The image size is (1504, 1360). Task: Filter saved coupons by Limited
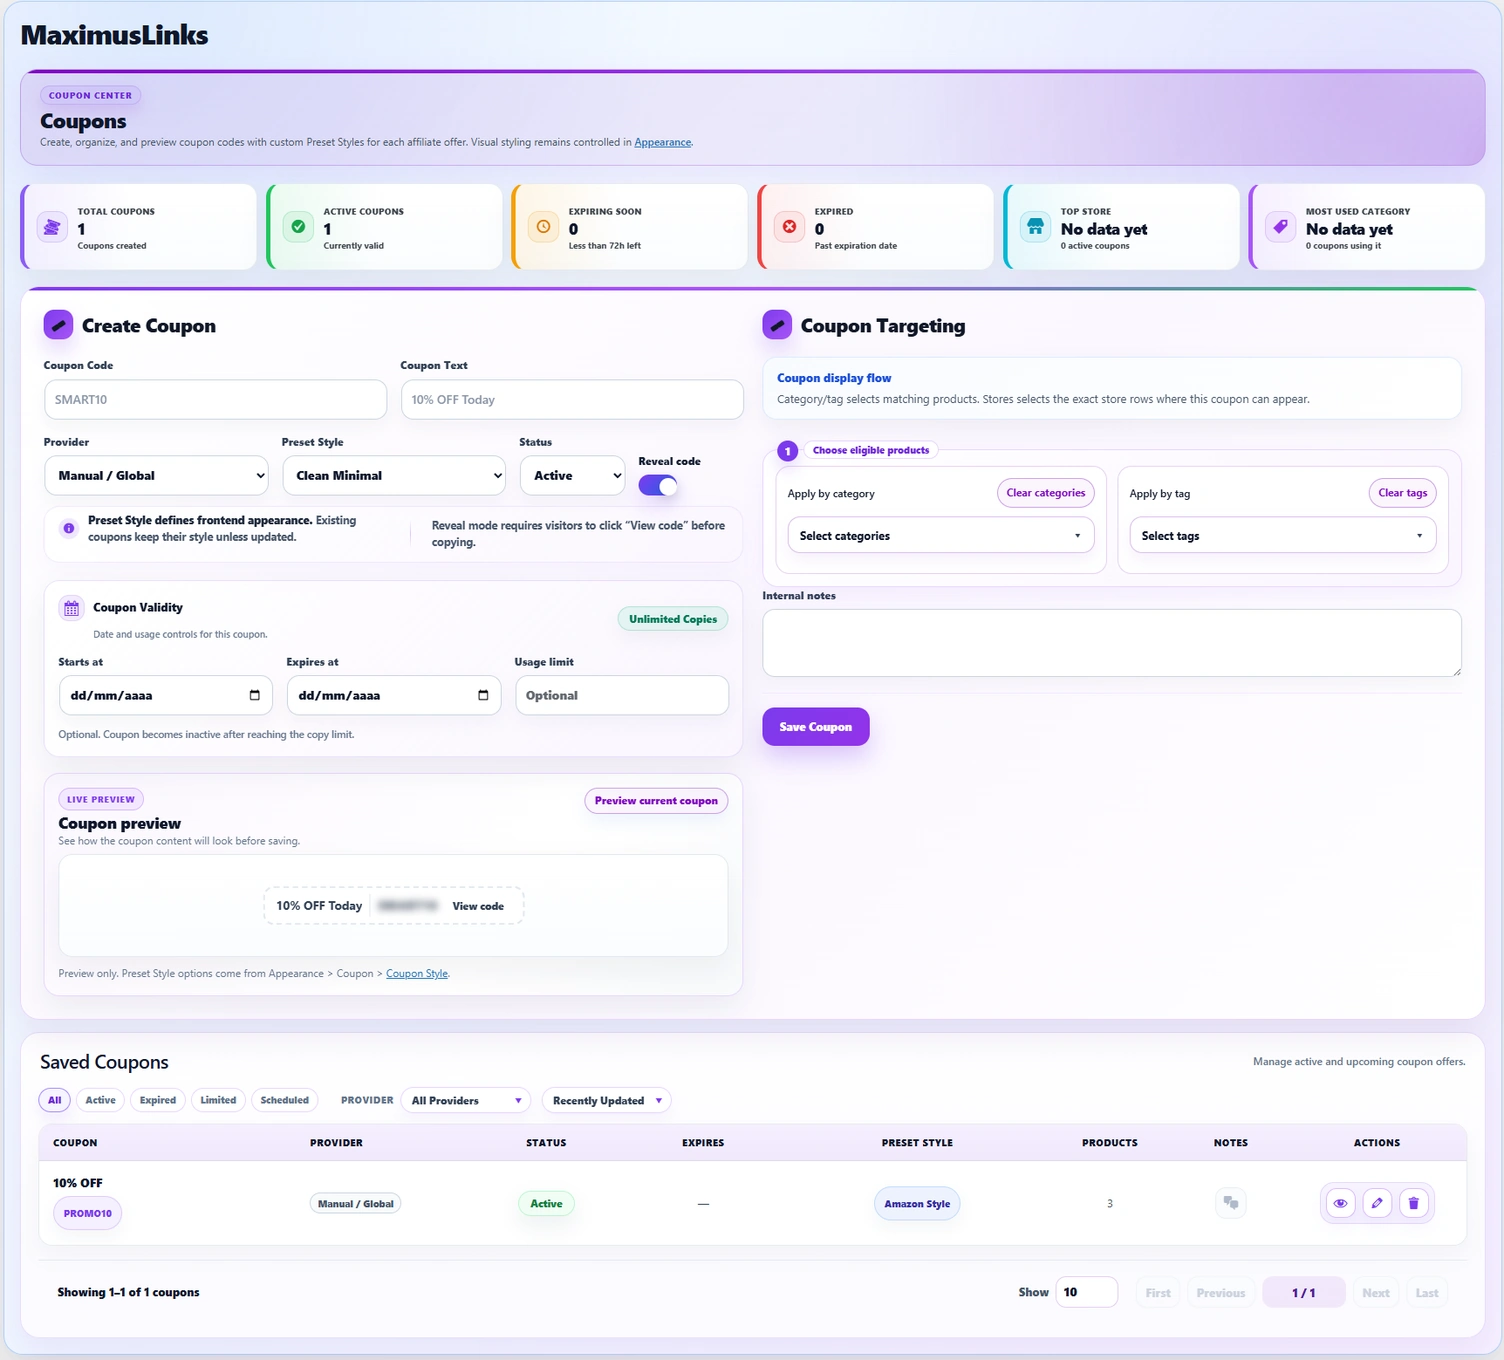click(x=218, y=1100)
